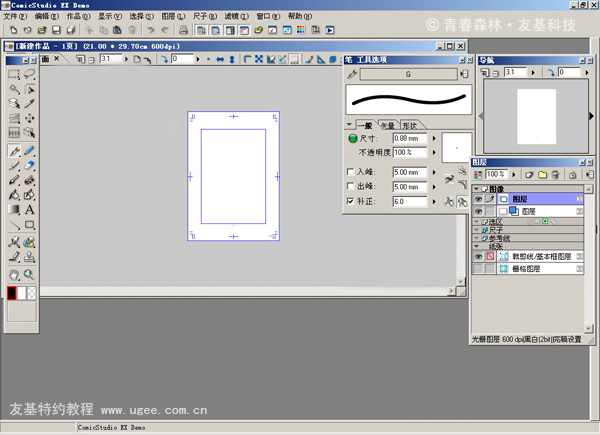Screen dimensions: 600x435
Task: Enable the 出峰 checkbox
Action: pyautogui.click(x=350, y=187)
